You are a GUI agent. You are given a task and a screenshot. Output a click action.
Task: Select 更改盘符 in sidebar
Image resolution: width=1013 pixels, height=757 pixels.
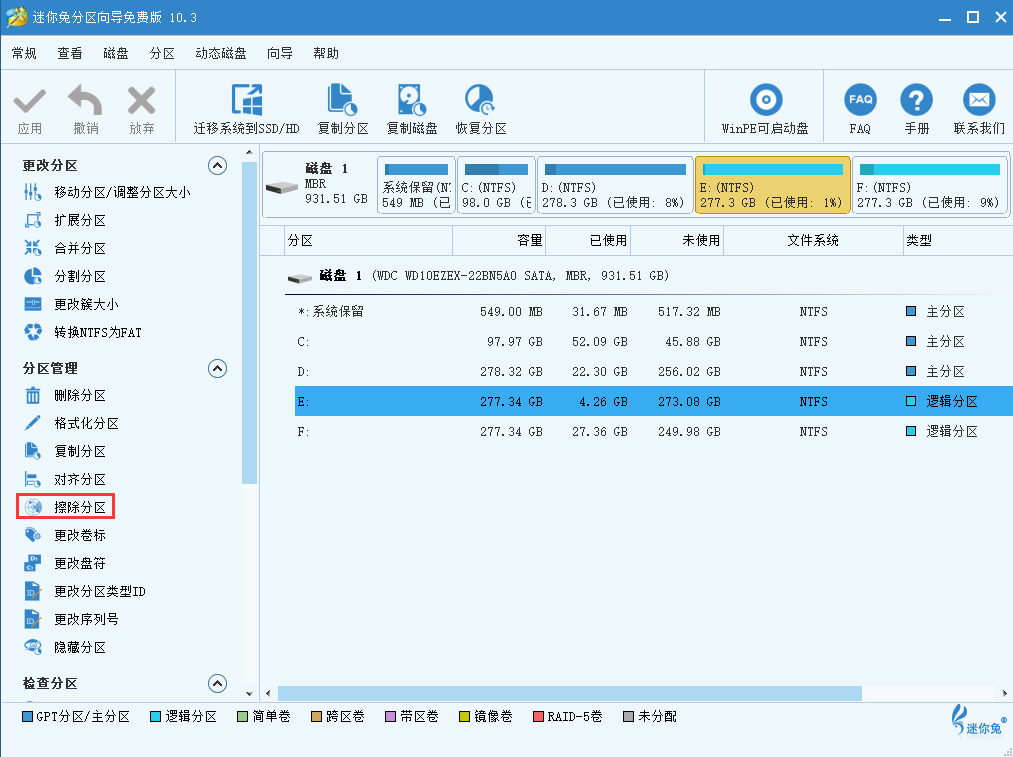point(65,563)
